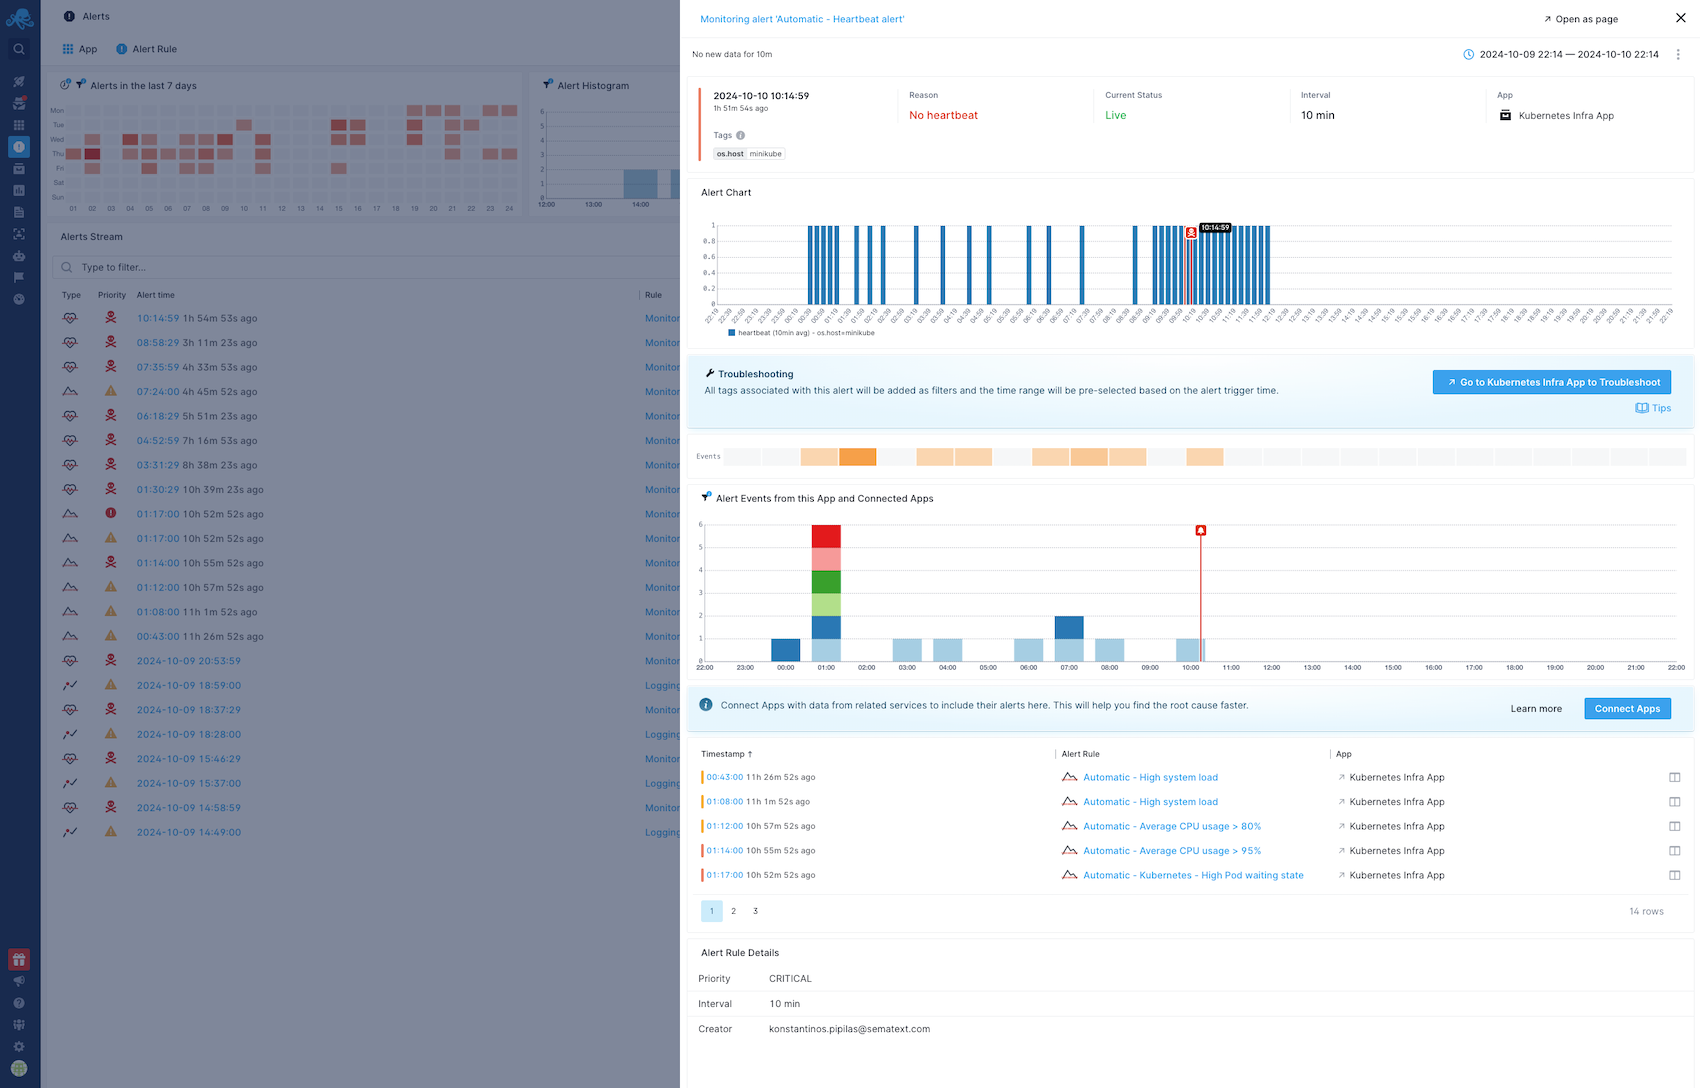The width and height of the screenshot is (1700, 1088).
Task: Click Learn more in the banner
Action: click(x=1536, y=709)
